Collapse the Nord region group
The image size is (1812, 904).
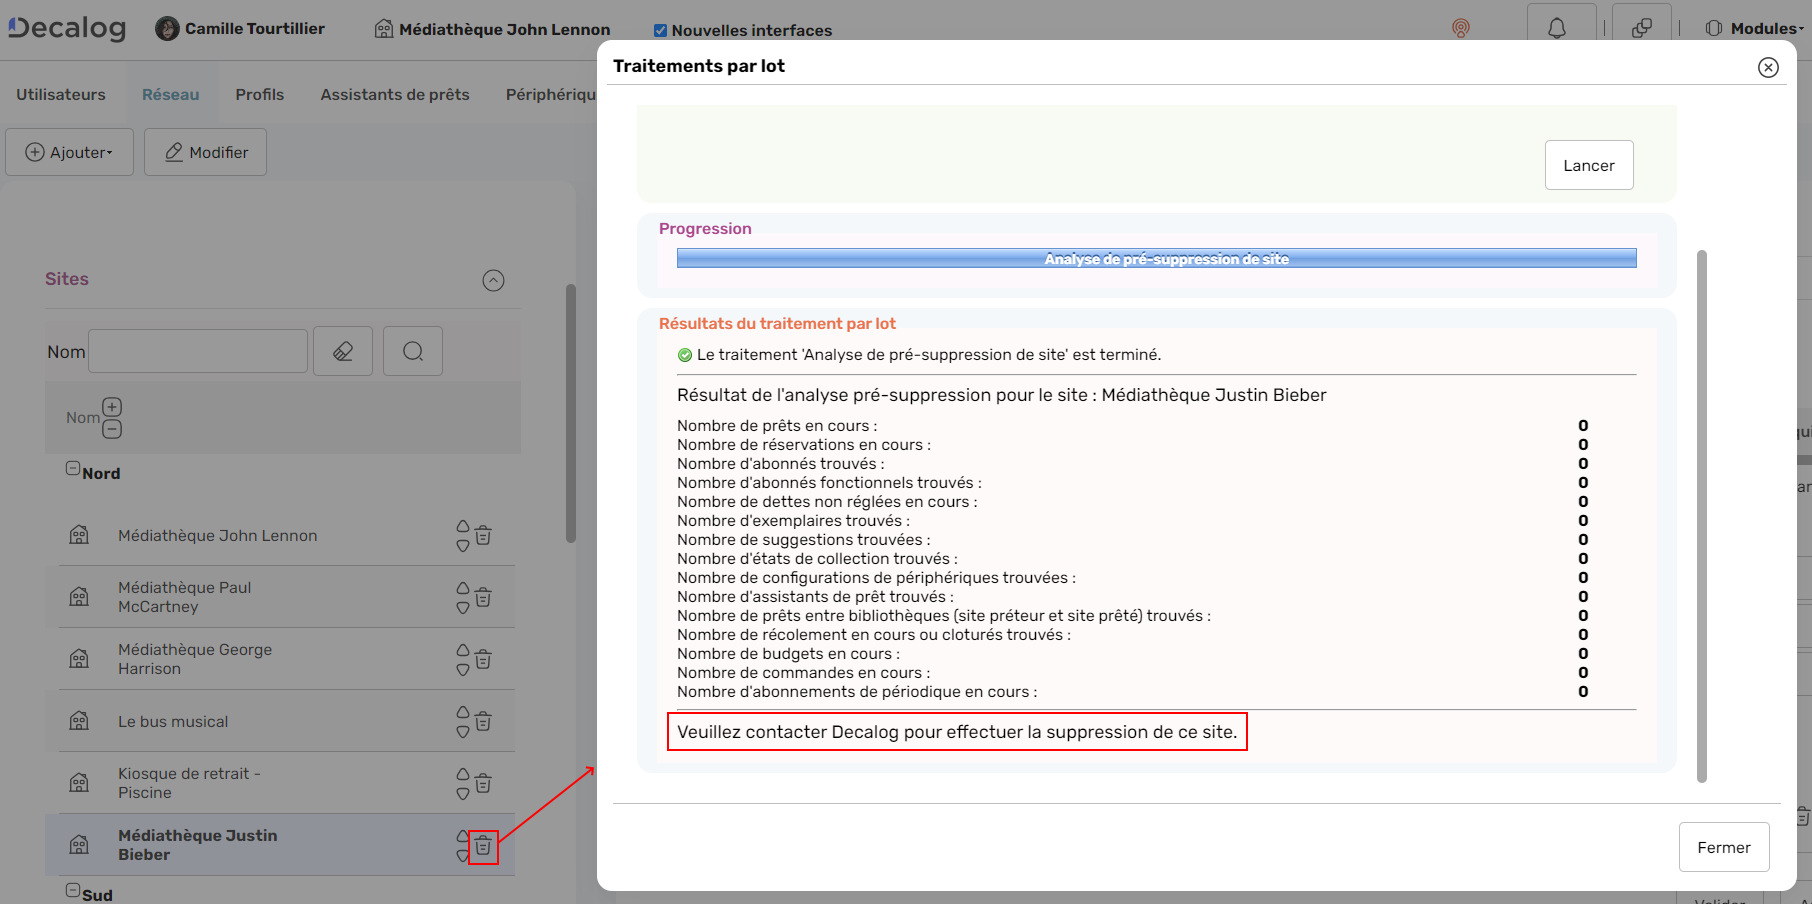(x=73, y=466)
